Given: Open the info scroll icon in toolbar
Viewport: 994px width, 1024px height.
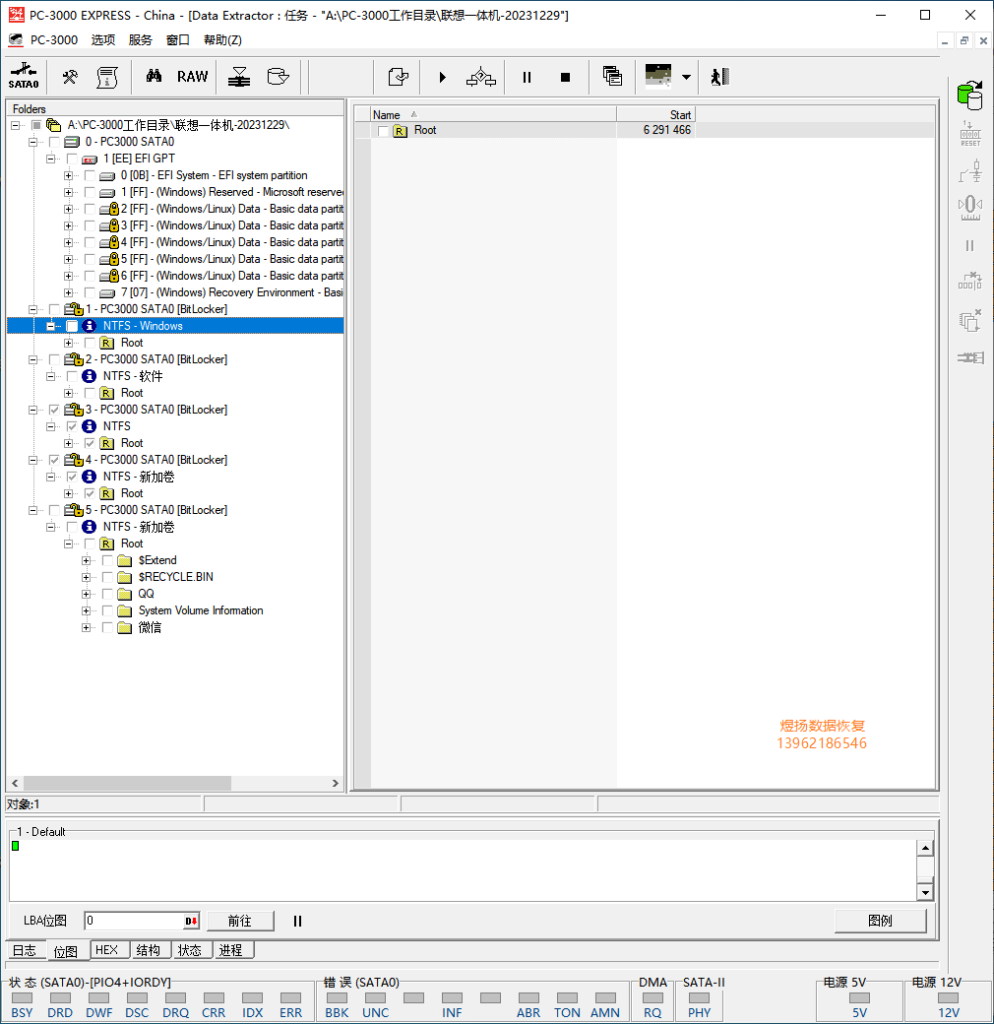Looking at the screenshot, I should [107, 77].
